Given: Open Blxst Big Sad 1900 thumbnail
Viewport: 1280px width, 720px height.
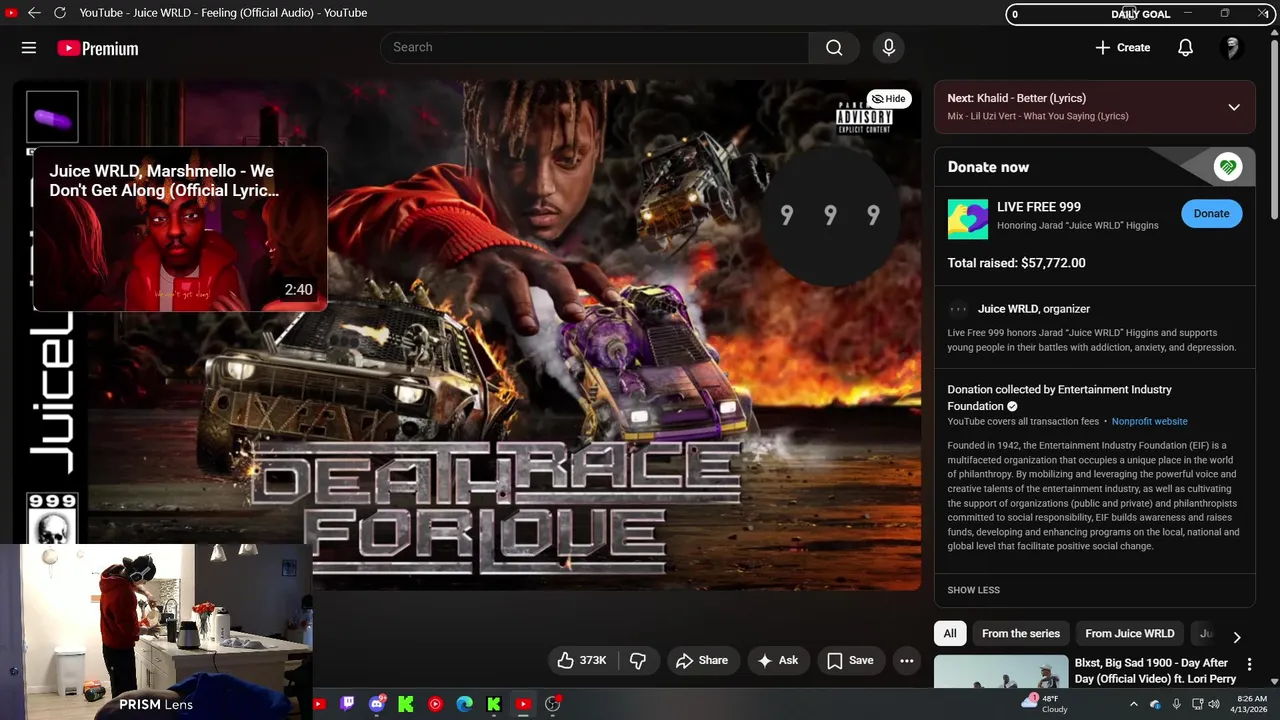Looking at the screenshot, I should [x=1000, y=672].
